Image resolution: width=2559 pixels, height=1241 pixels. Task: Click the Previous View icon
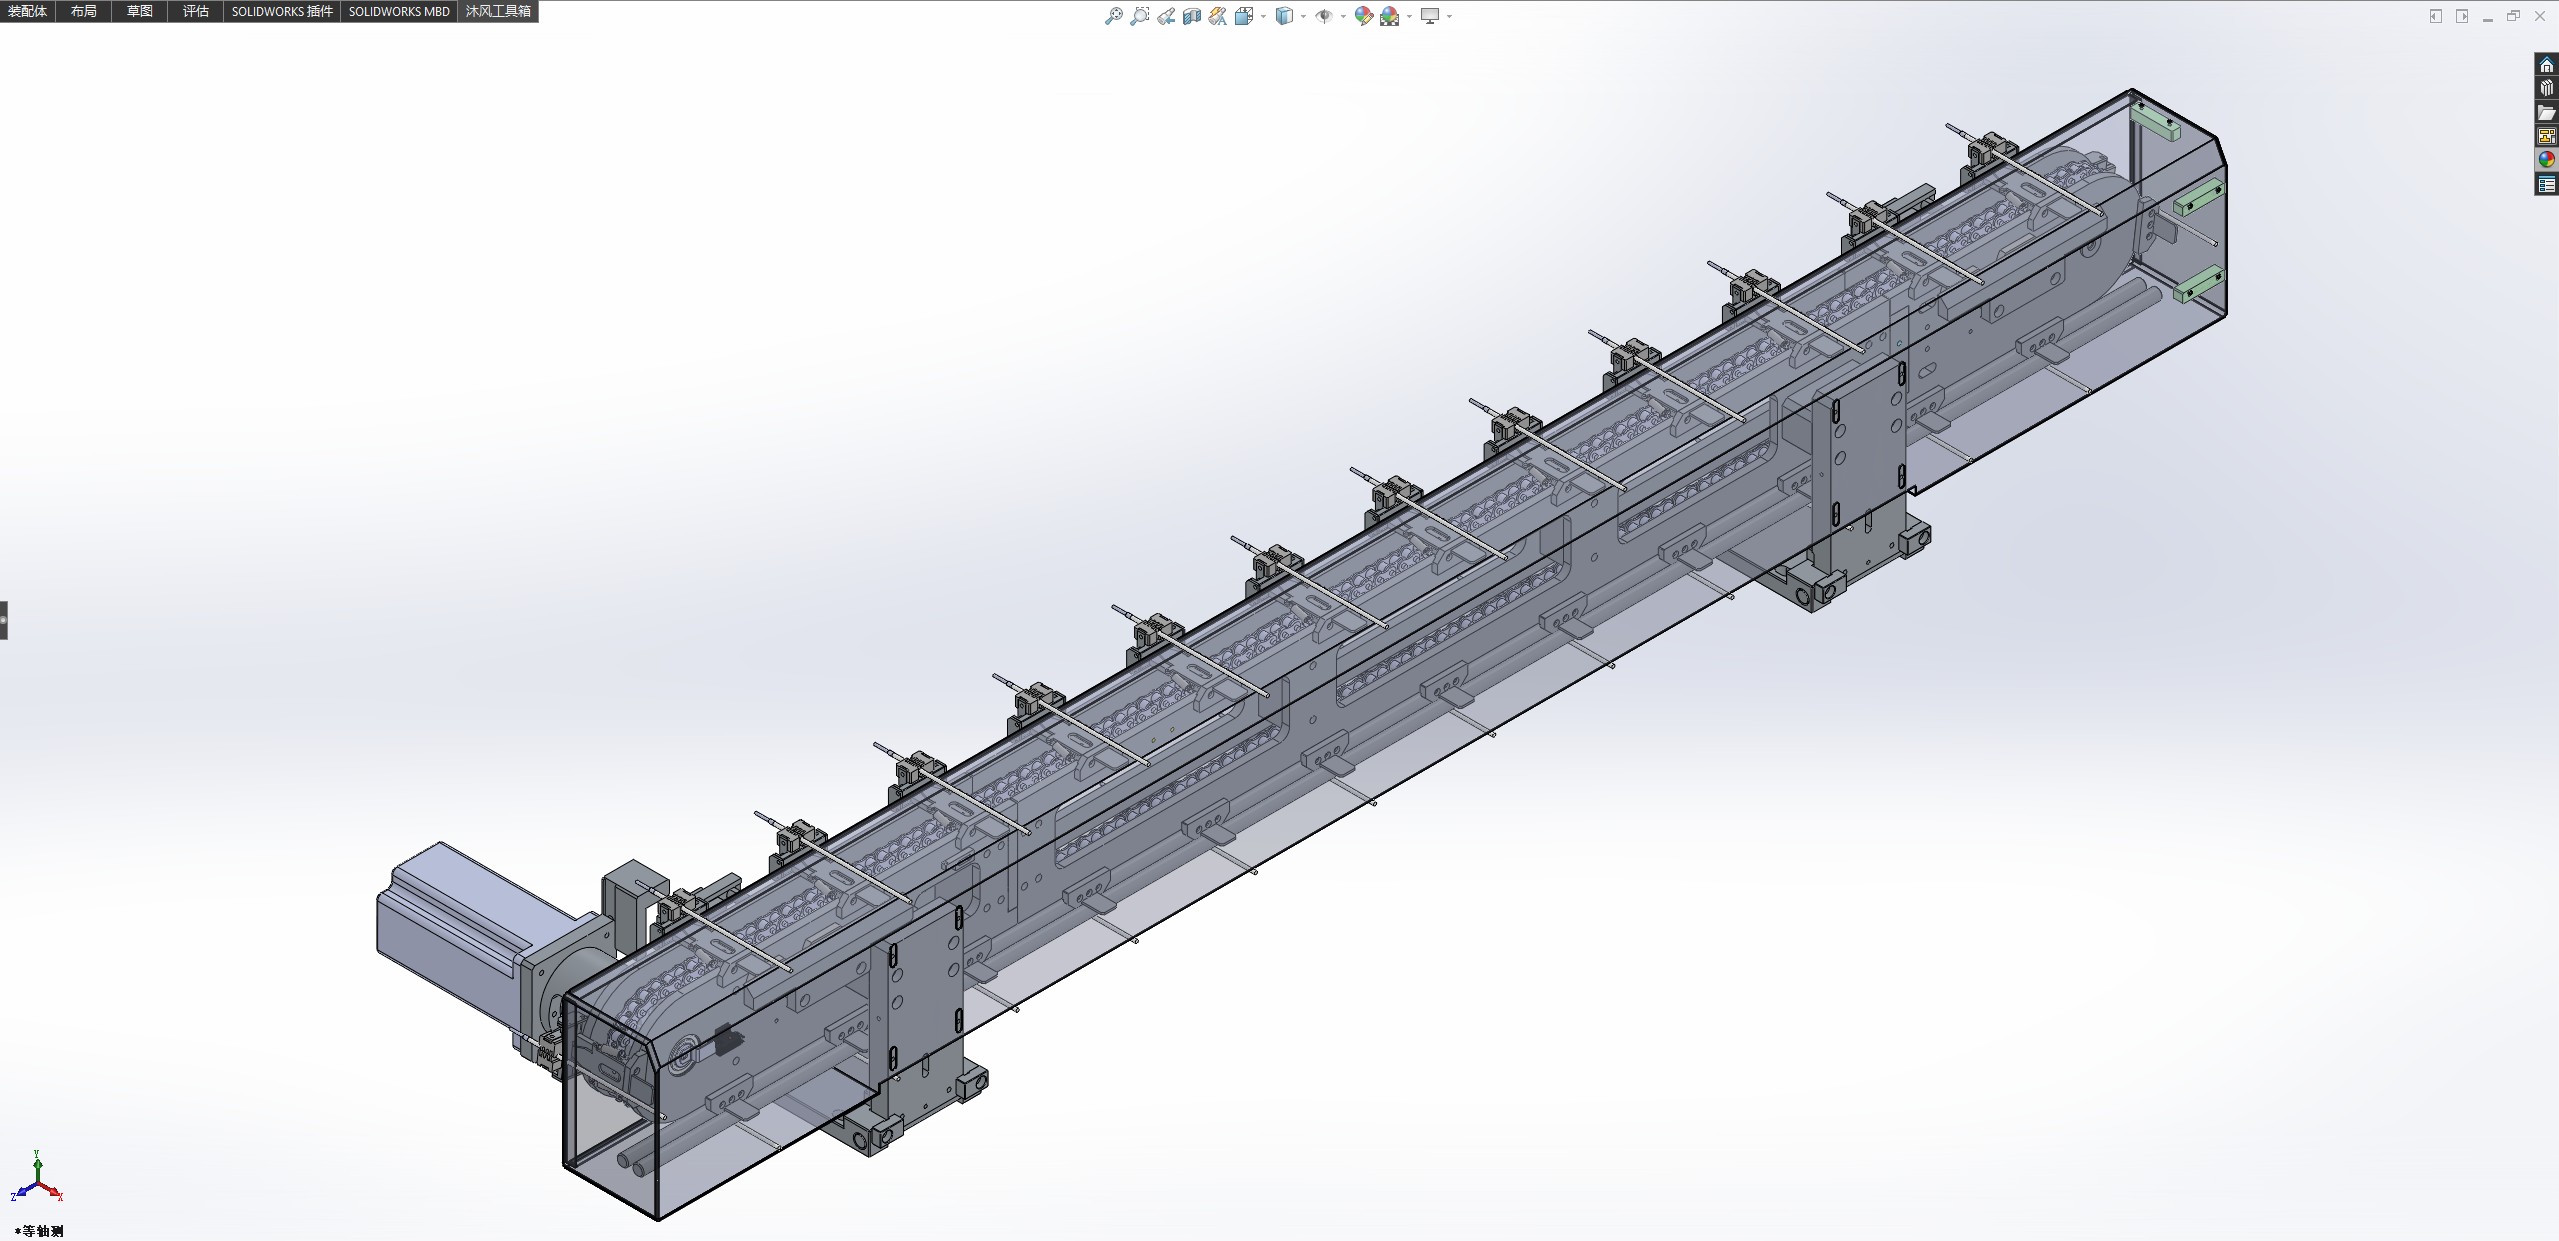click(1166, 16)
